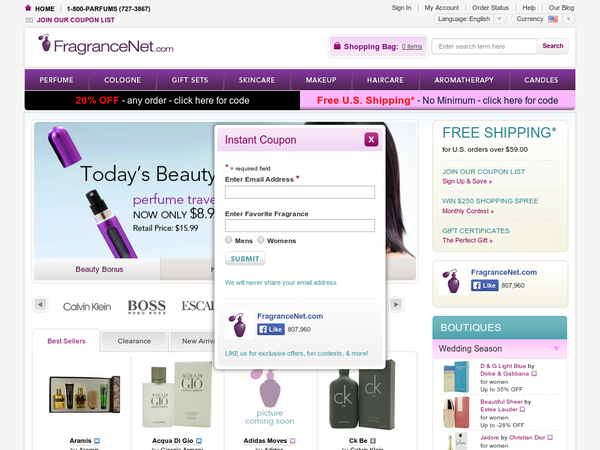Click the envelope icon beside Join Our Coupon List
Image resolution: width=600 pixels, height=450 pixels.
(x=29, y=20)
